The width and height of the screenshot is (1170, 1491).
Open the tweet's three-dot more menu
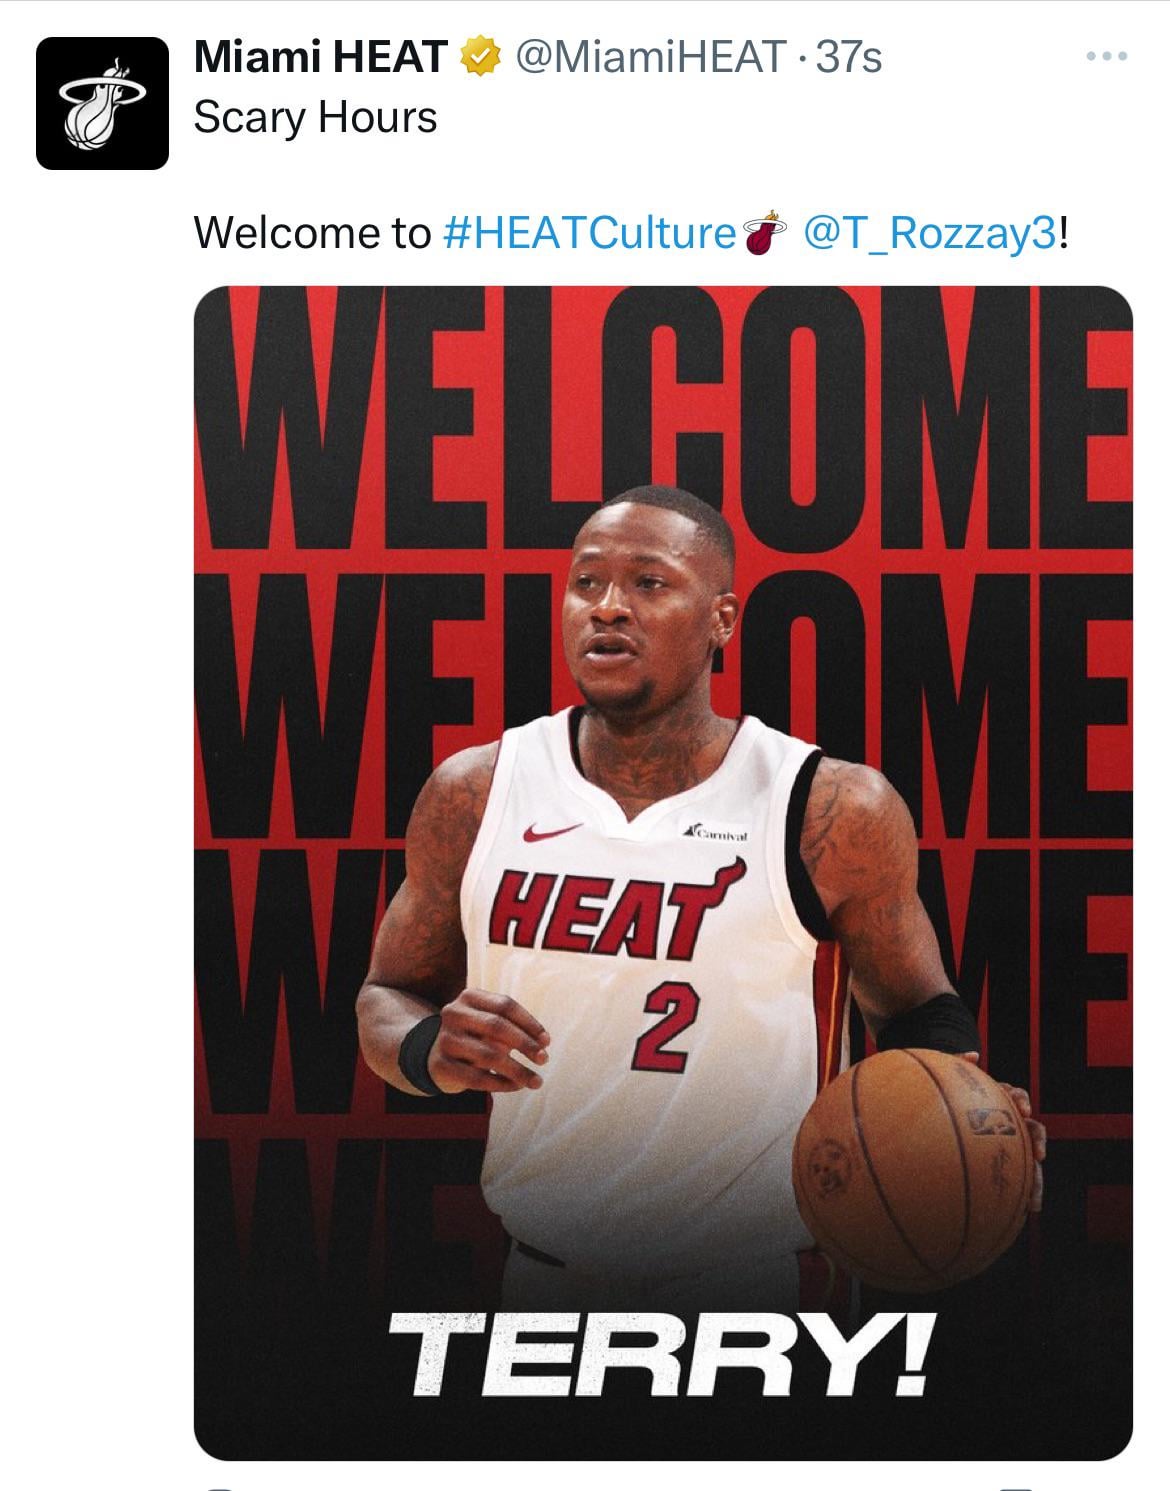click(x=1107, y=57)
